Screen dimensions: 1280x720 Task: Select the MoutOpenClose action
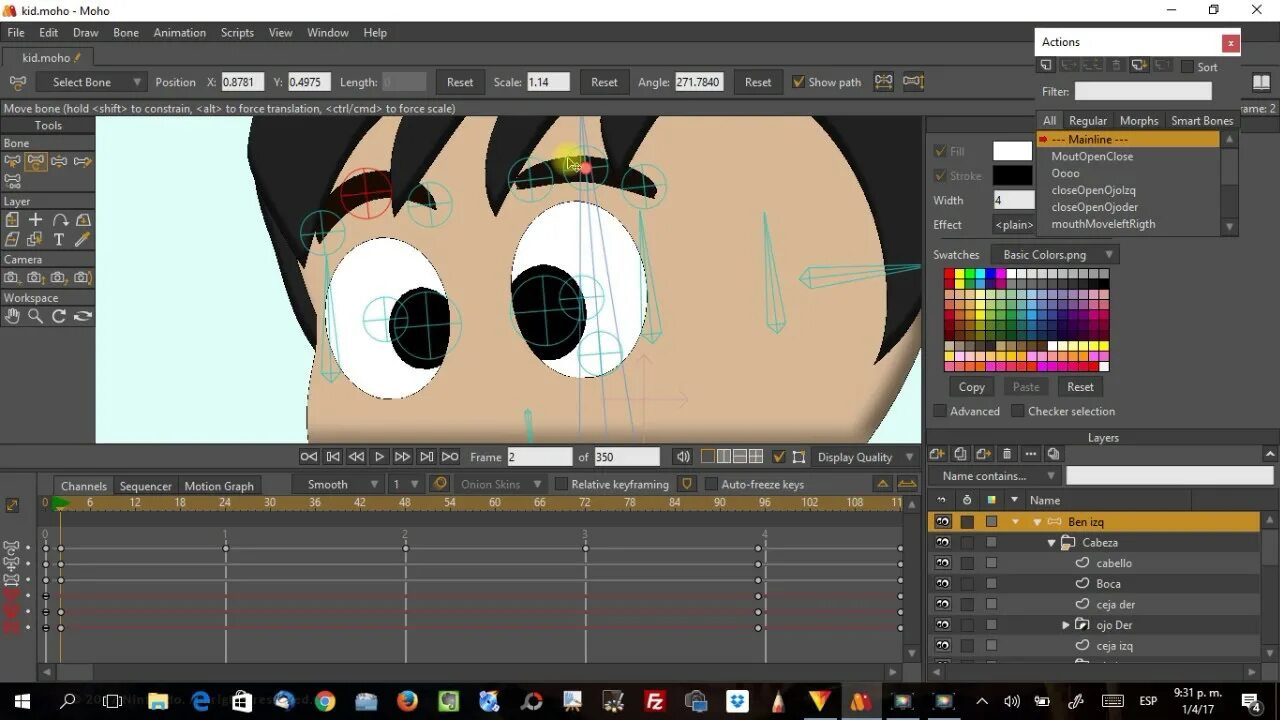pos(1092,156)
